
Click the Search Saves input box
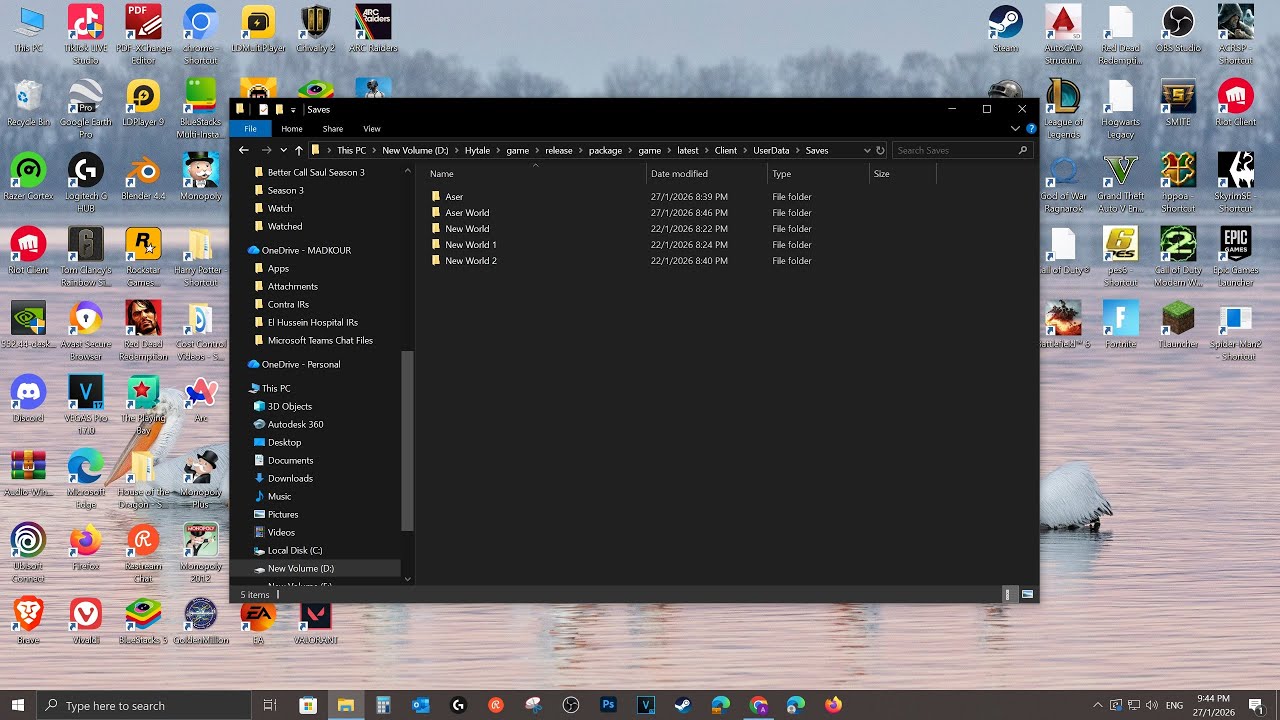tap(962, 150)
